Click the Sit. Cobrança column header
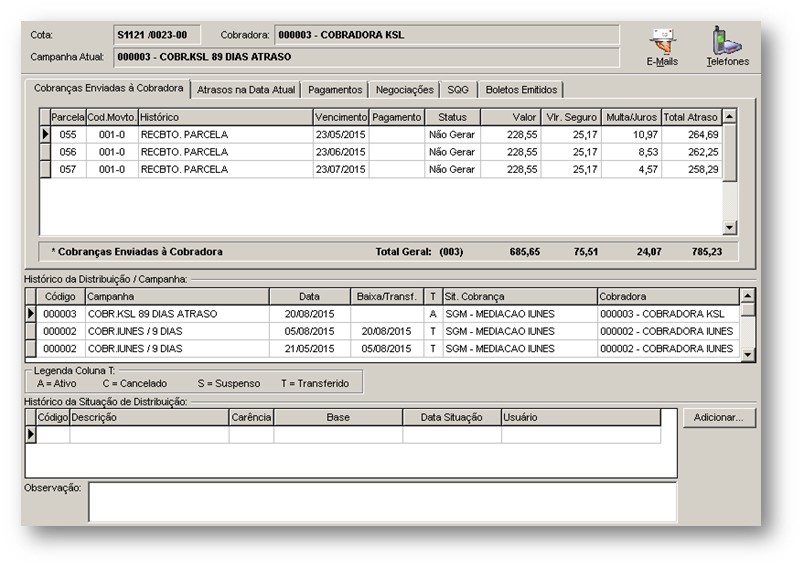Viewport: 803px width, 568px height. coord(520,296)
